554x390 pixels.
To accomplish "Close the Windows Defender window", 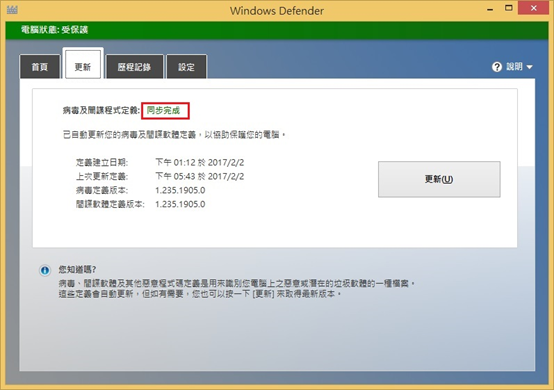I will tap(534, 8).
